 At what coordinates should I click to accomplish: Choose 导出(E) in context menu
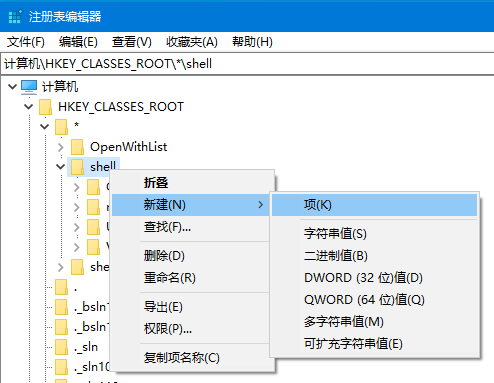click(x=190, y=307)
